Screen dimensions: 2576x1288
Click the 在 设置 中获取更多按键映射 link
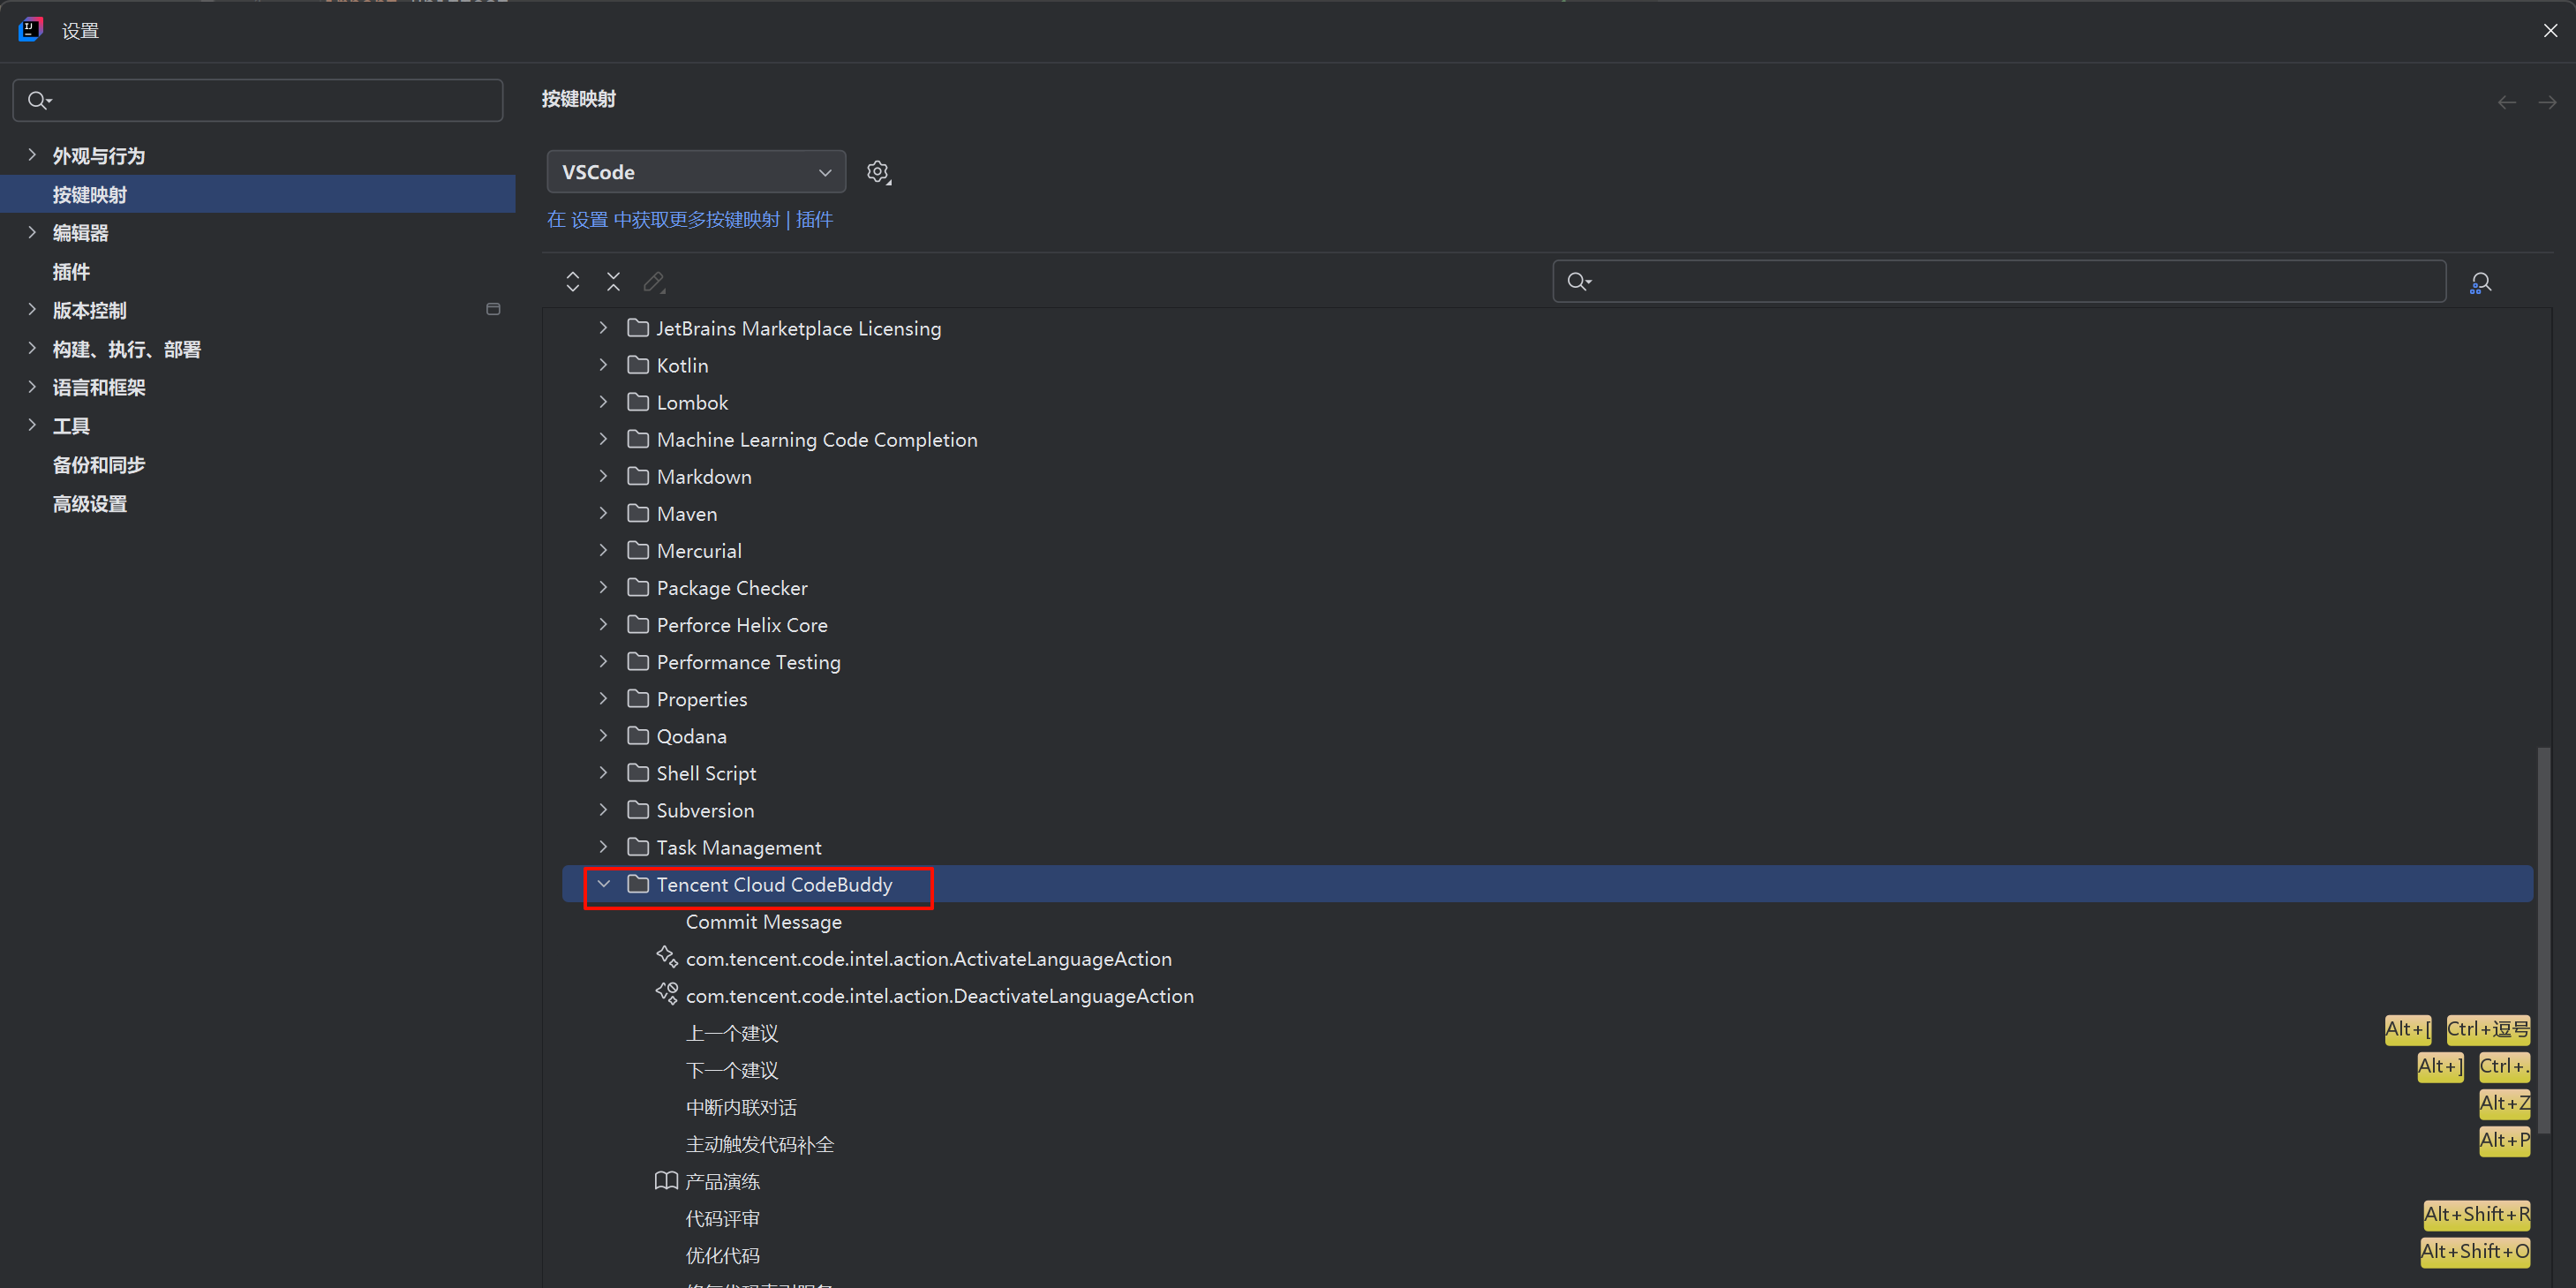point(663,219)
